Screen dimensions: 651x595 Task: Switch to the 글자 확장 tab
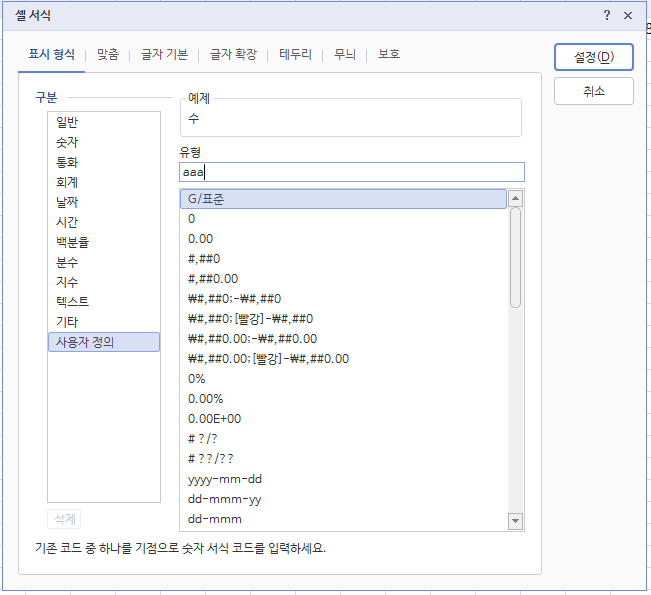[233, 54]
